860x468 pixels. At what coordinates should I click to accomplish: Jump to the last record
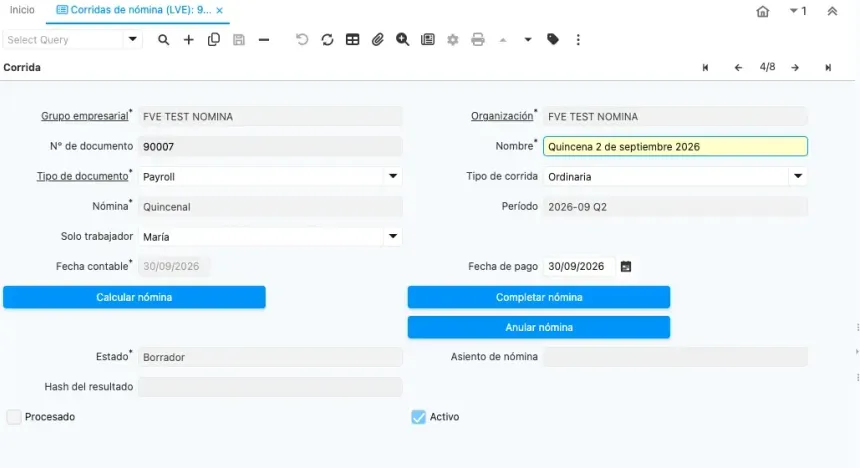828,67
